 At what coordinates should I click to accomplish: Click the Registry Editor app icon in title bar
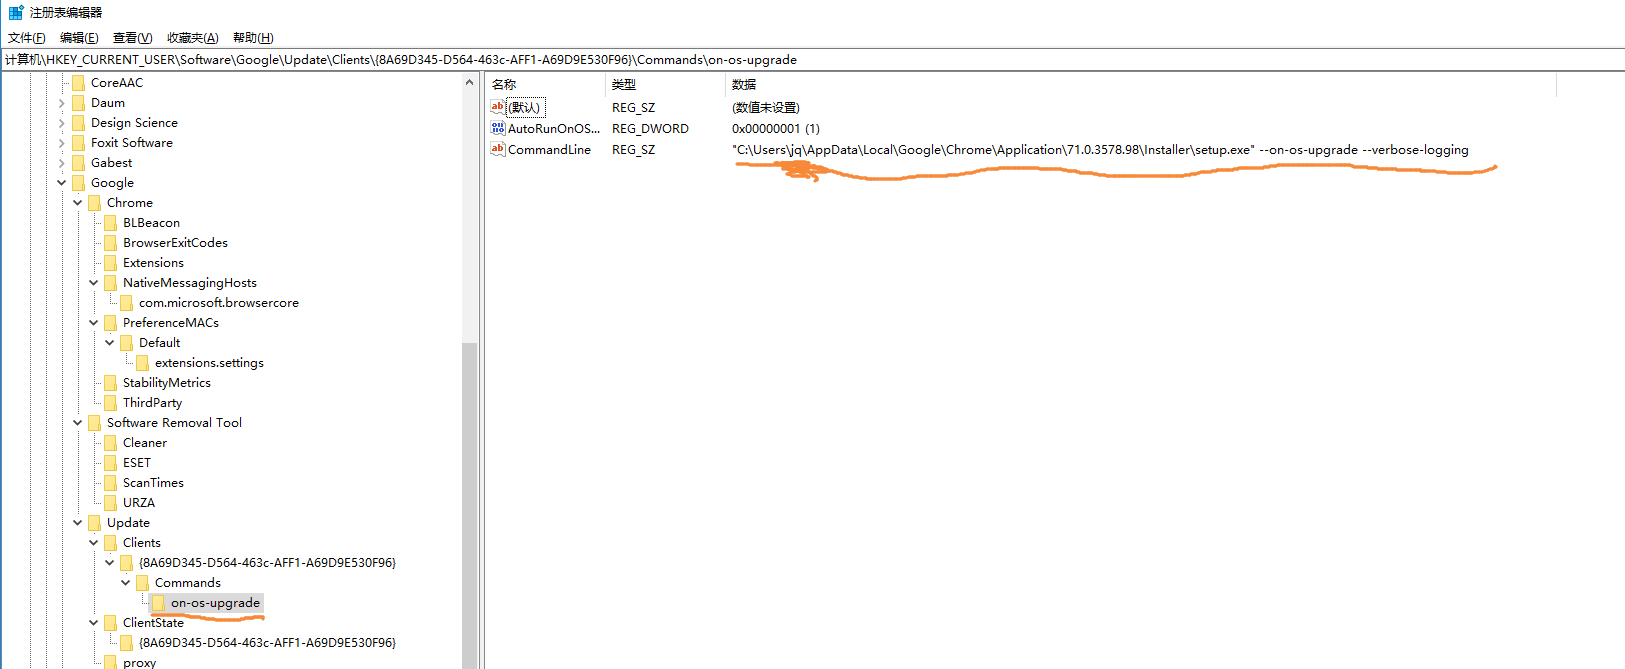15,13
